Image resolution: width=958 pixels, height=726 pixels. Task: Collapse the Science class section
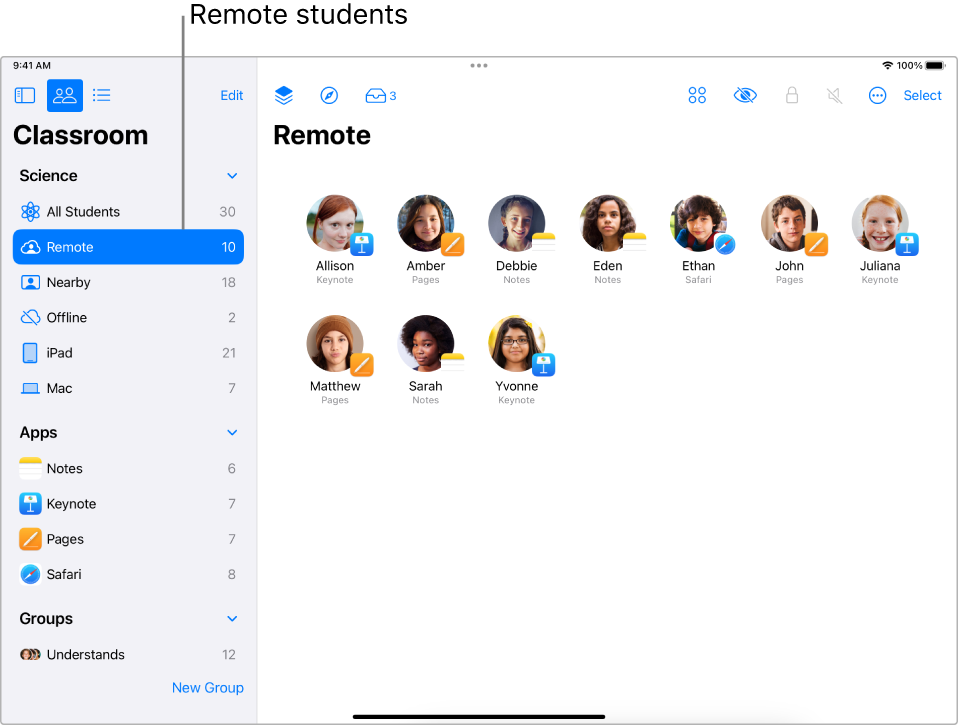pyautogui.click(x=232, y=176)
